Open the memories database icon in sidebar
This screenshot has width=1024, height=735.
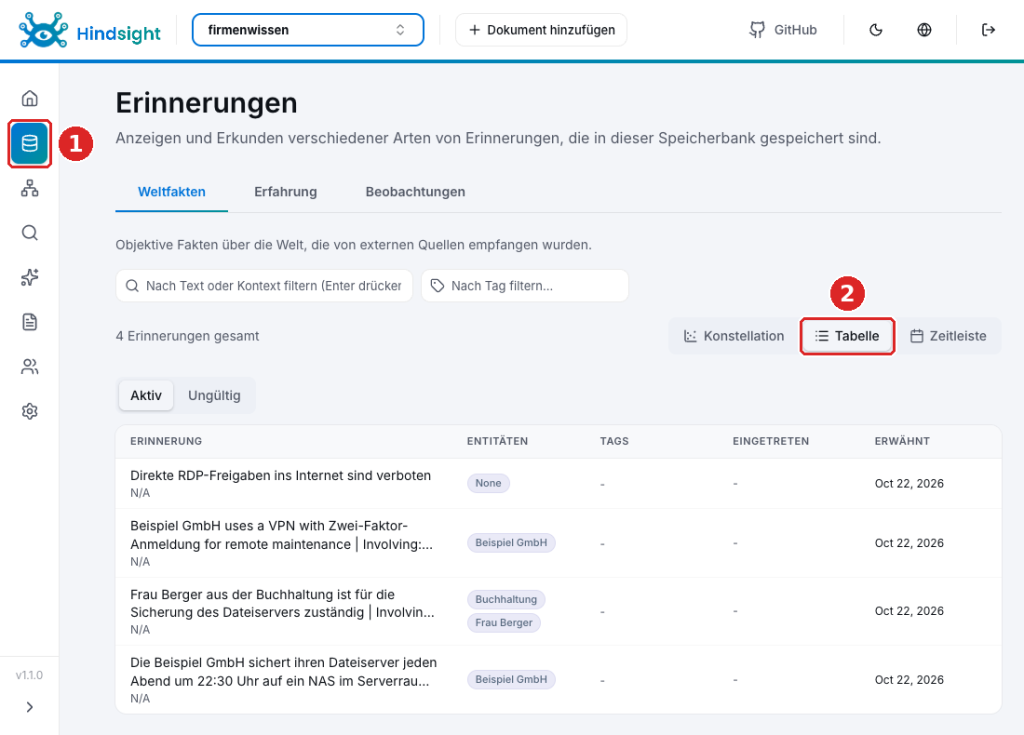(x=29, y=143)
